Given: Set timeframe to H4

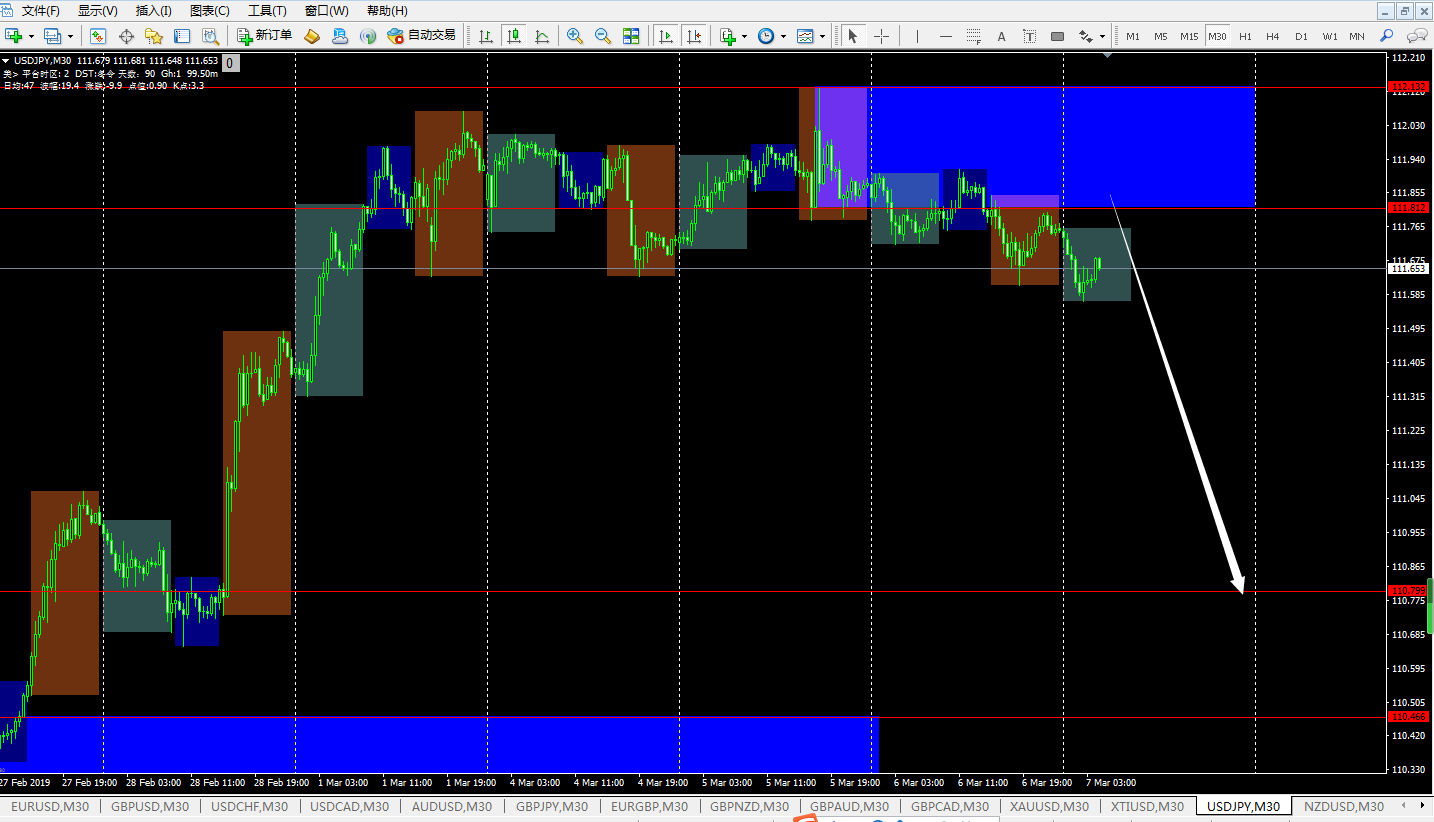Looking at the screenshot, I should point(1273,36).
